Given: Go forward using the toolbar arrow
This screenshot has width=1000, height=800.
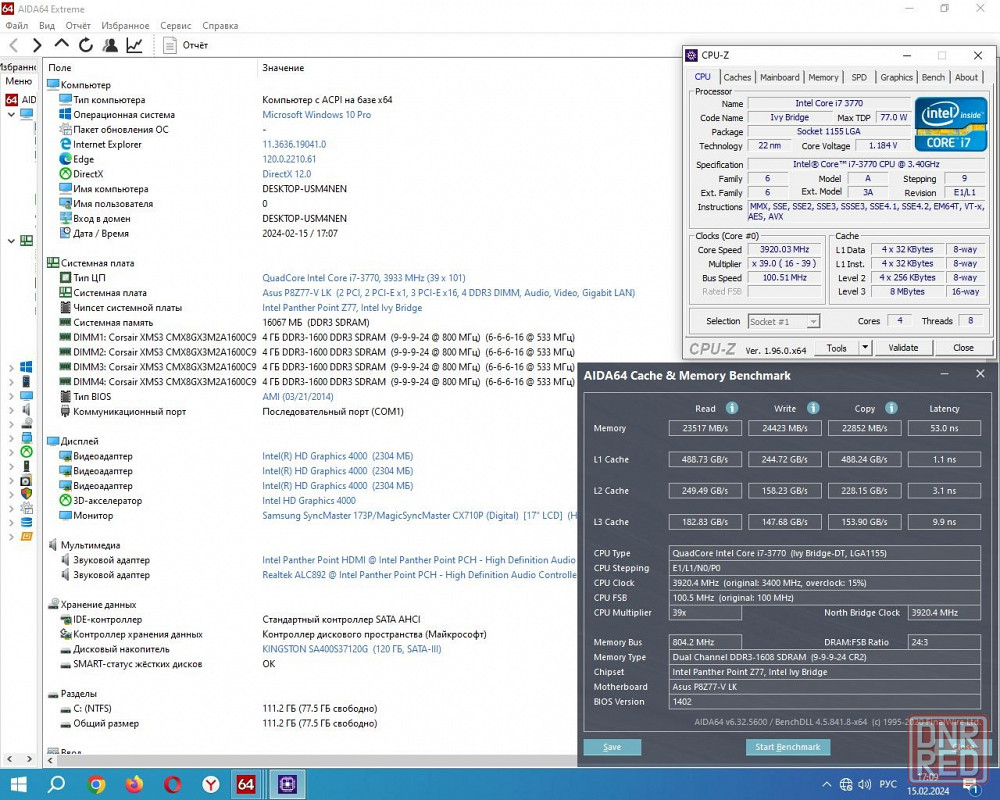Looking at the screenshot, I should (37, 45).
